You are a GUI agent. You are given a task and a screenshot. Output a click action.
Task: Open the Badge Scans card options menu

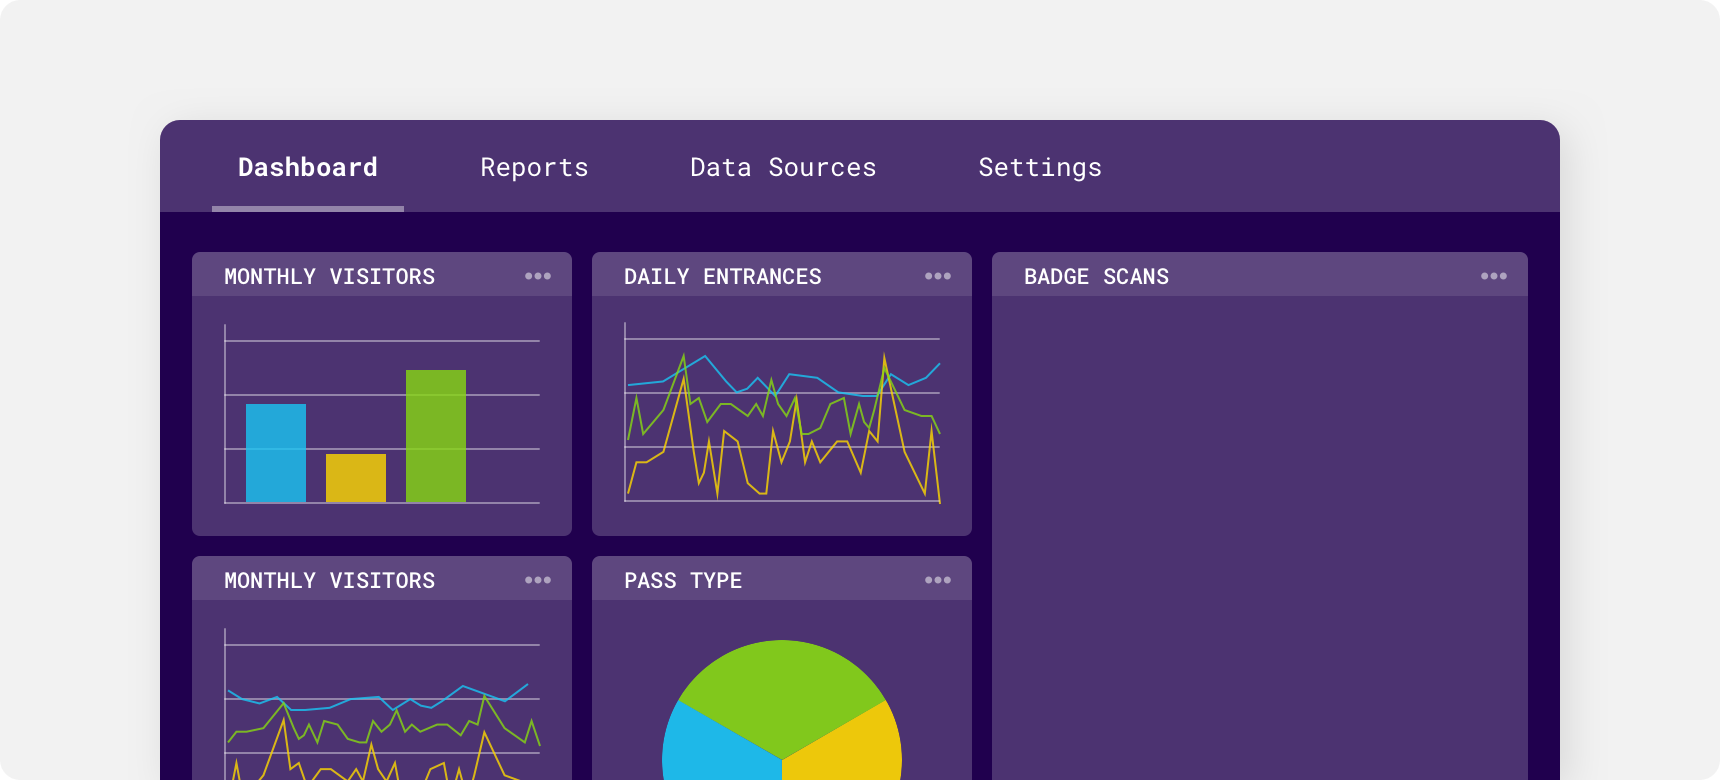(x=1494, y=276)
